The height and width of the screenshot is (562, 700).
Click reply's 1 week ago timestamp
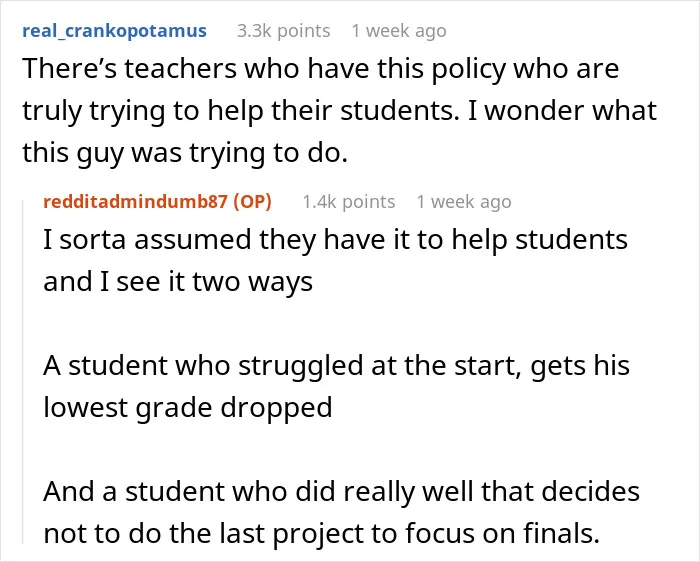coord(464,202)
